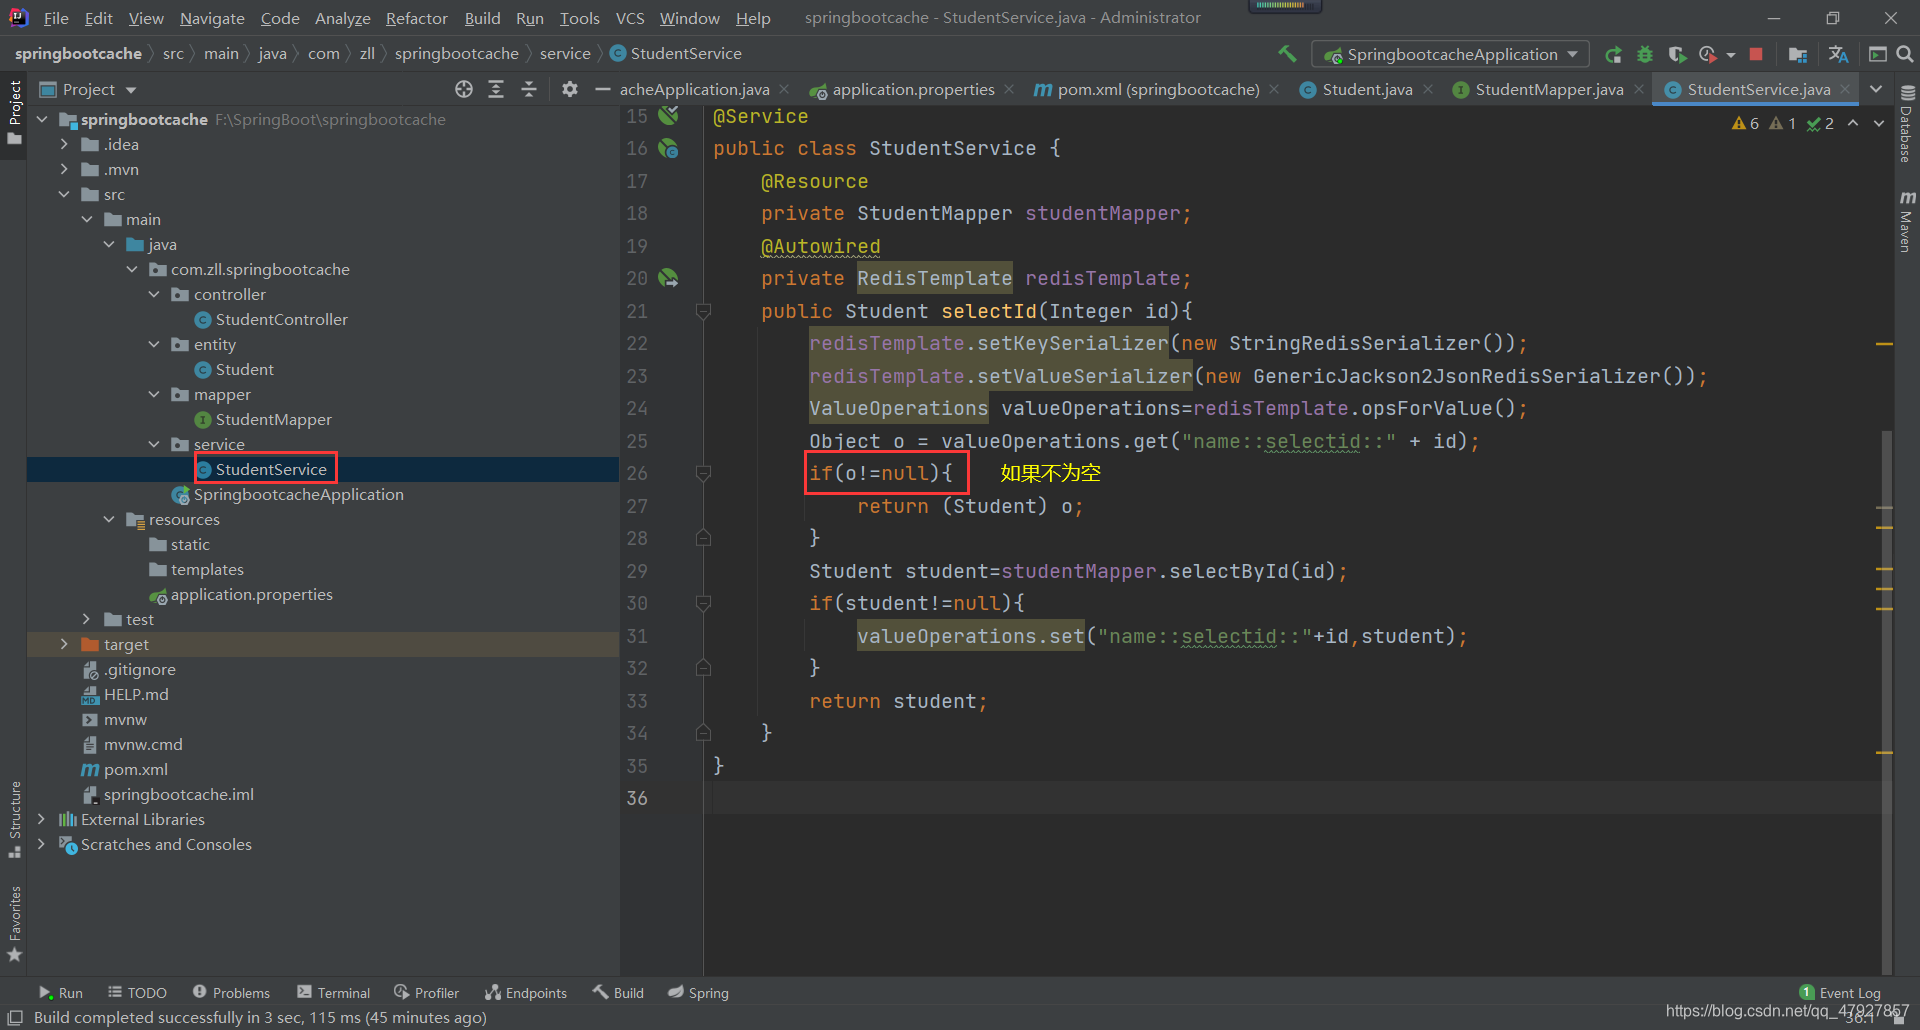Click the Build project hammer icon
The width and height of the screenshot is (1920, 1030).
tap(1287, 54)
